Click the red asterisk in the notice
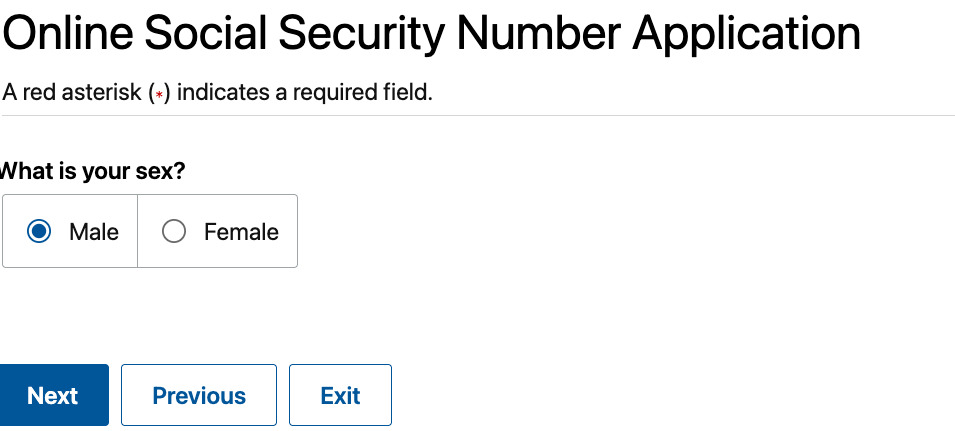This screenshot has width=955, height=431. click(x=158, y=94)
